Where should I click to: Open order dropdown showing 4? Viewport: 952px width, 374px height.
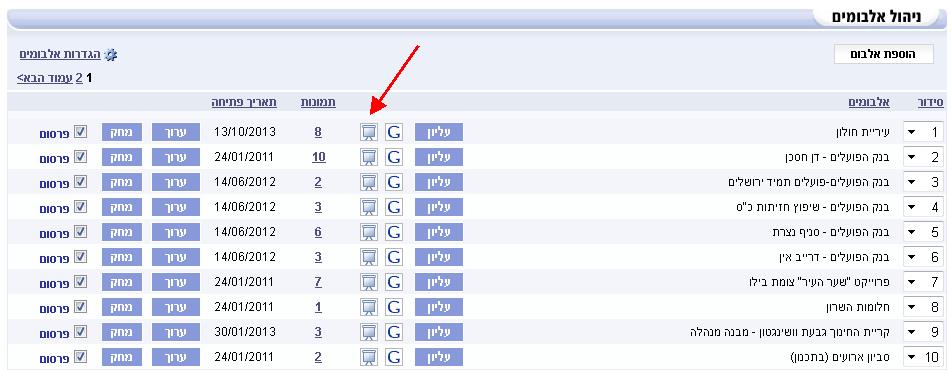tap(923, 207)
